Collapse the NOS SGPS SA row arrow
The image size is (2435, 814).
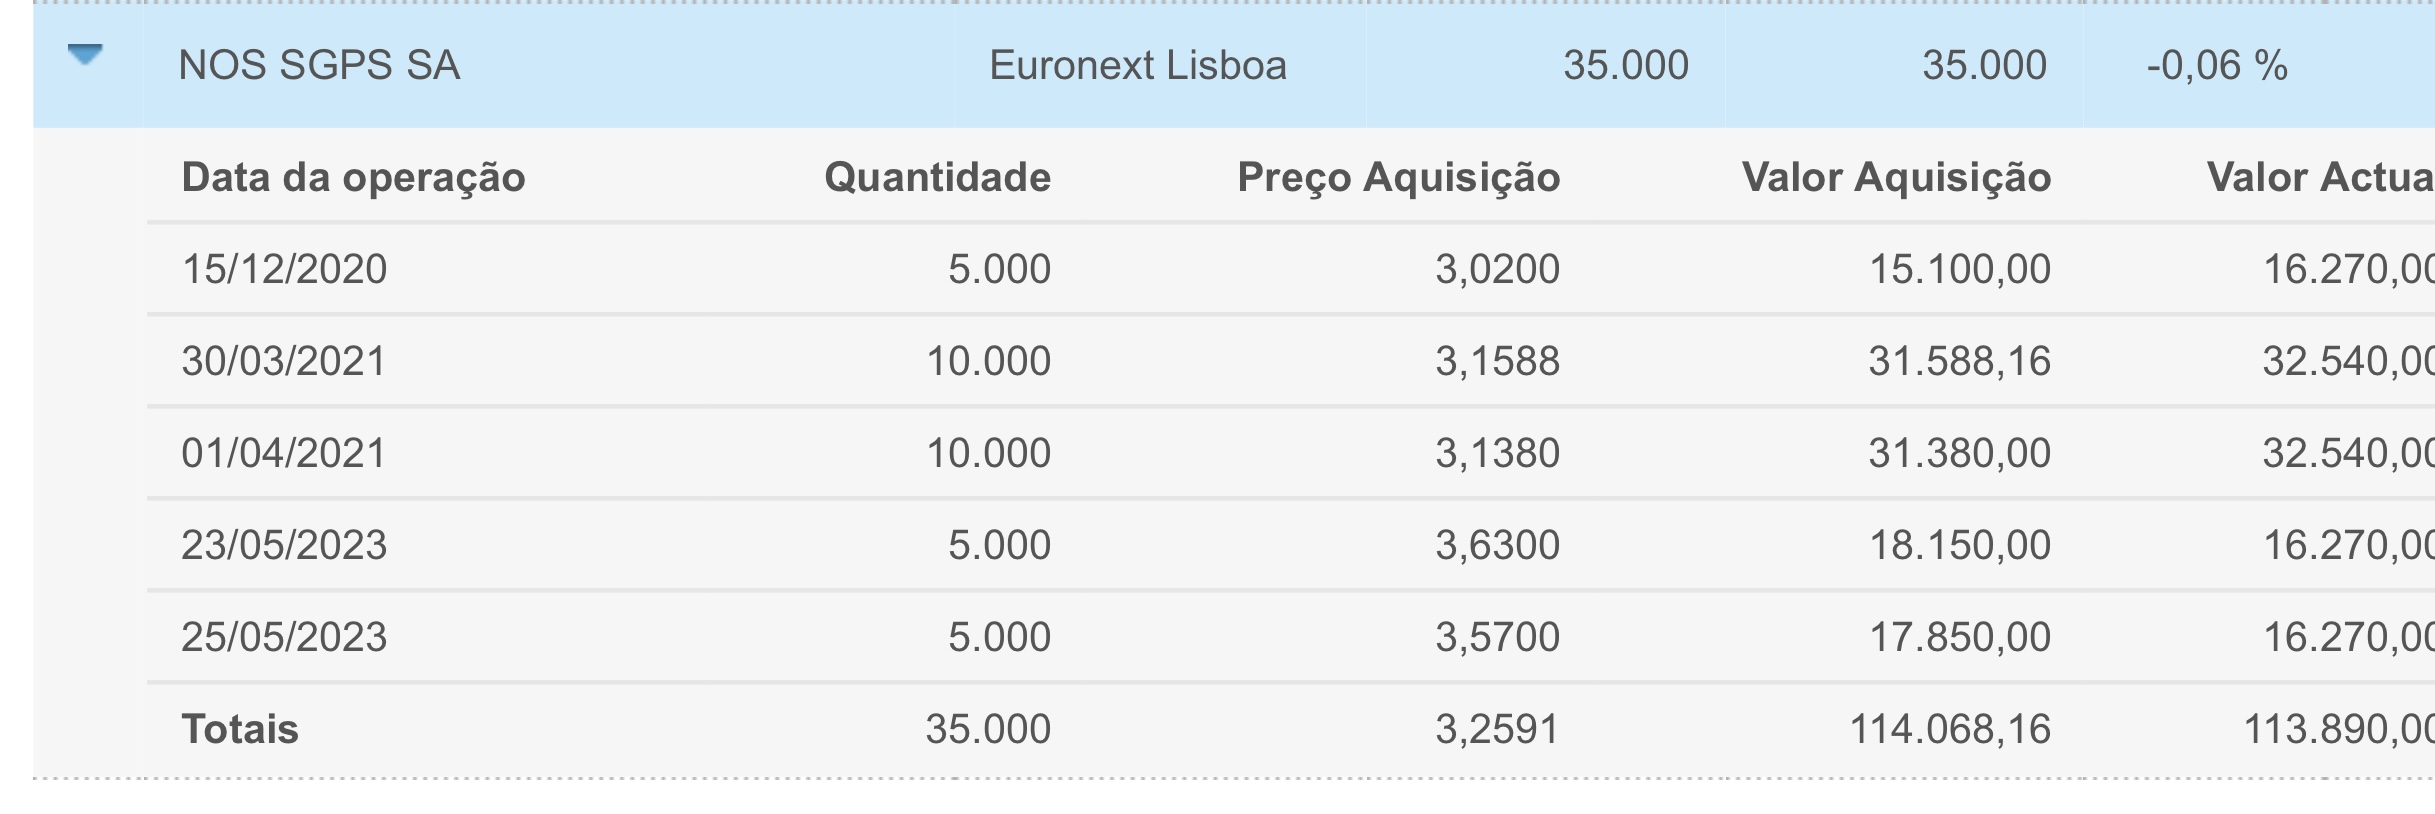[x=85, y=55]
